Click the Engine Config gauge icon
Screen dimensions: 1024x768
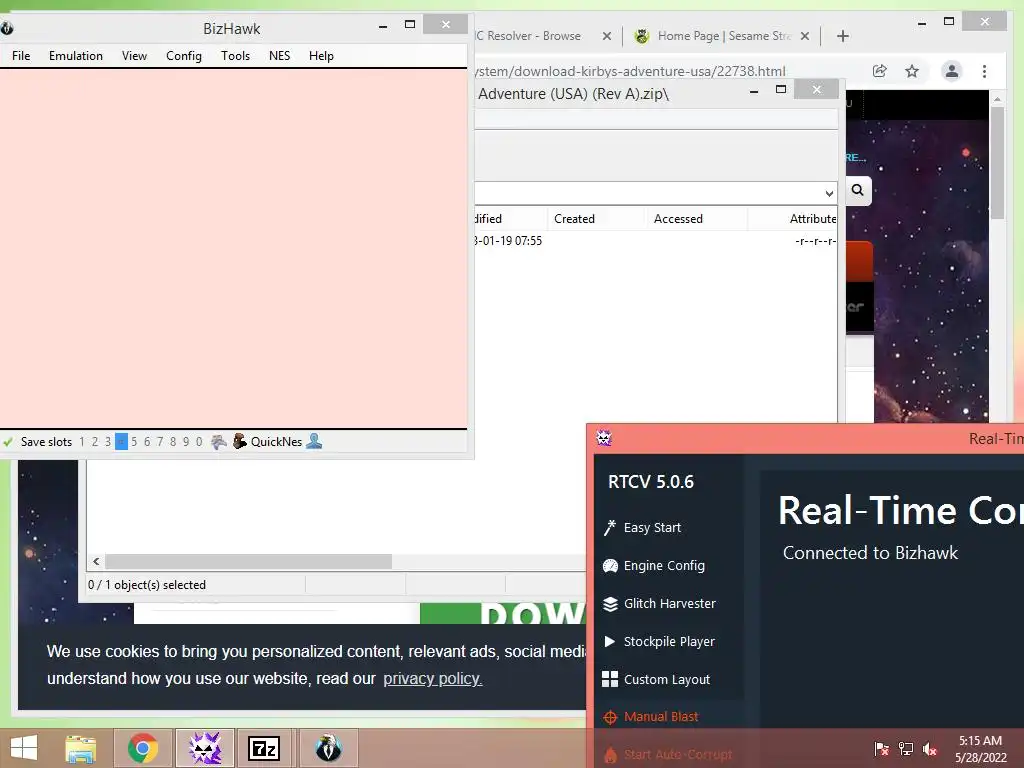point(610,566)
